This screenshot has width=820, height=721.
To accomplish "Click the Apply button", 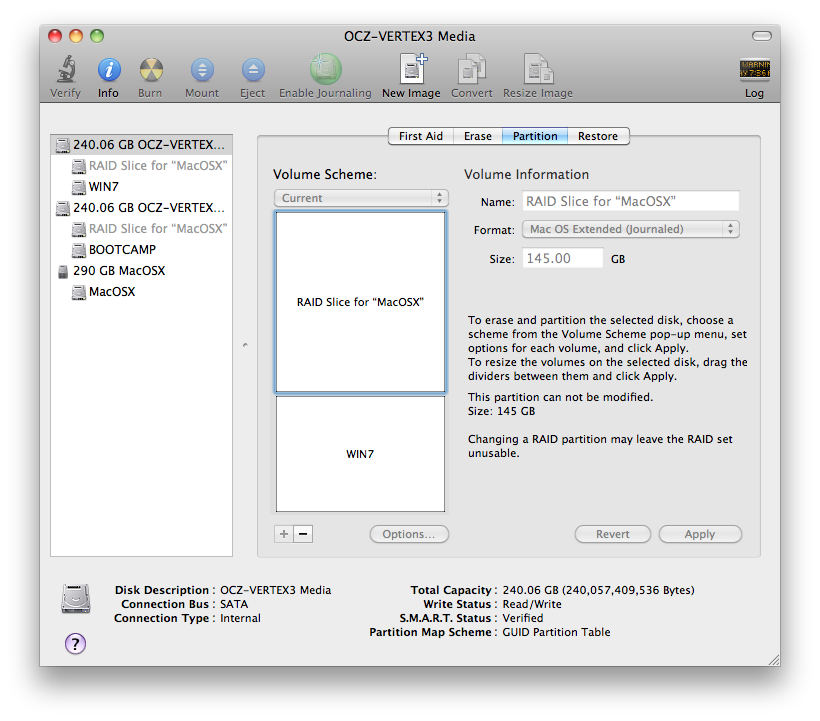I will point(700,534).
